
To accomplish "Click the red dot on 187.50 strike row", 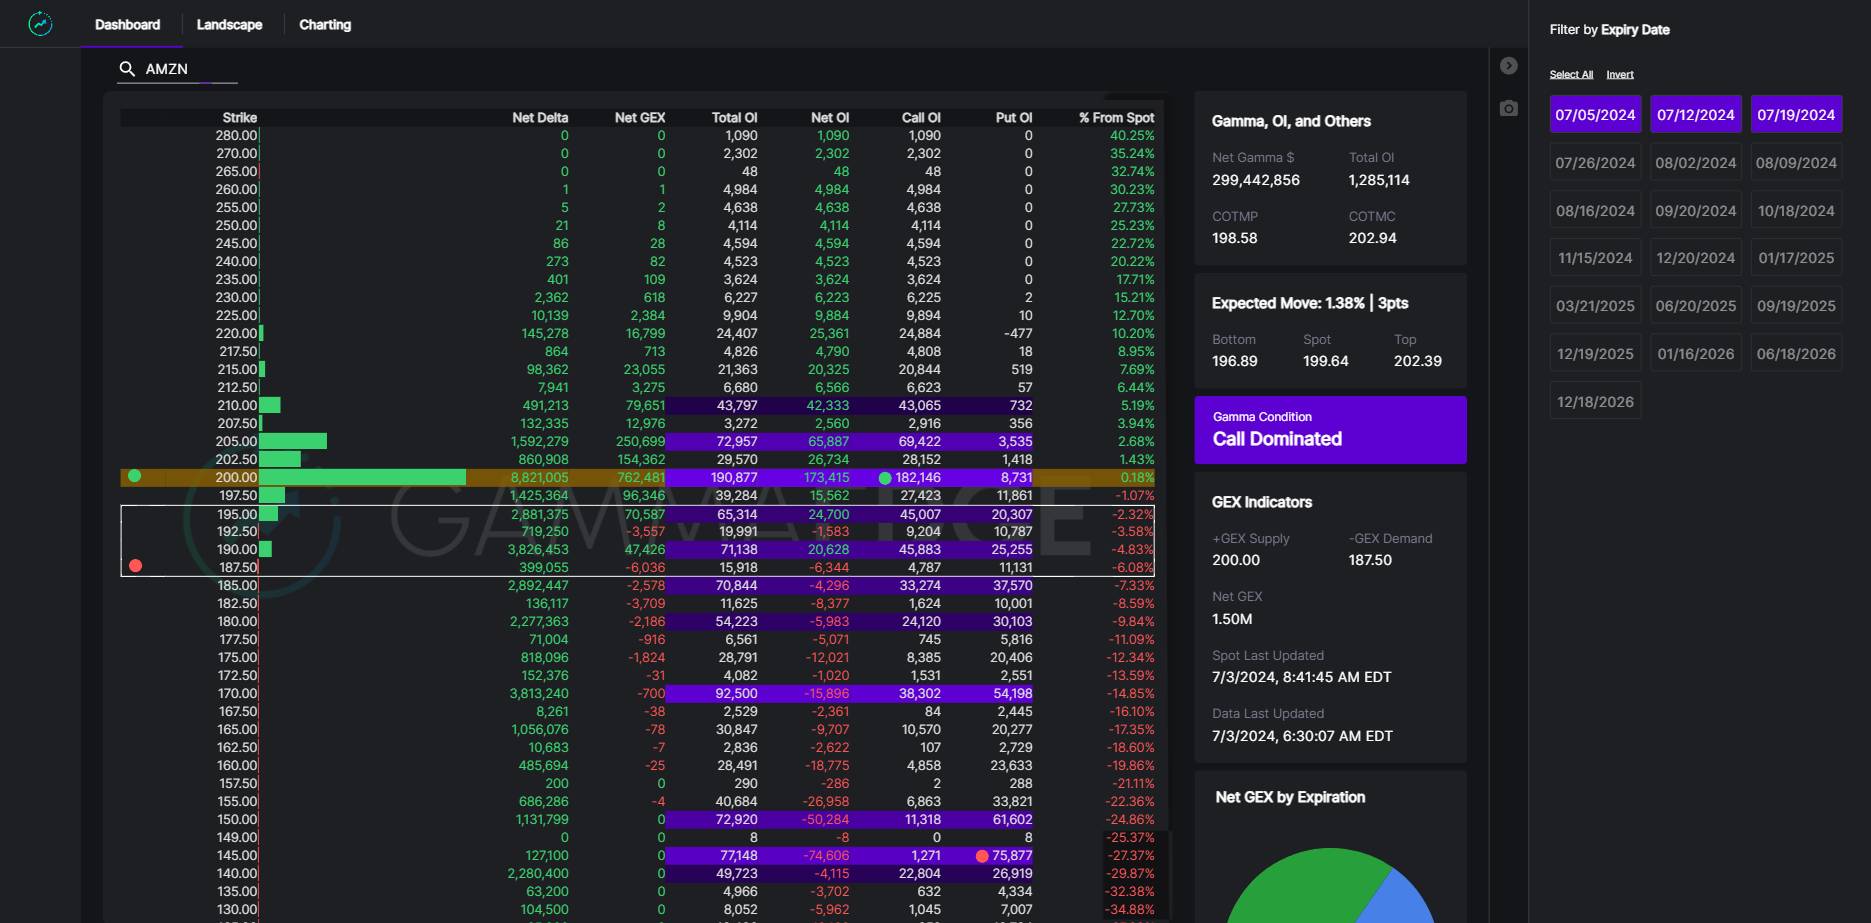I will [x=136, y=566].
